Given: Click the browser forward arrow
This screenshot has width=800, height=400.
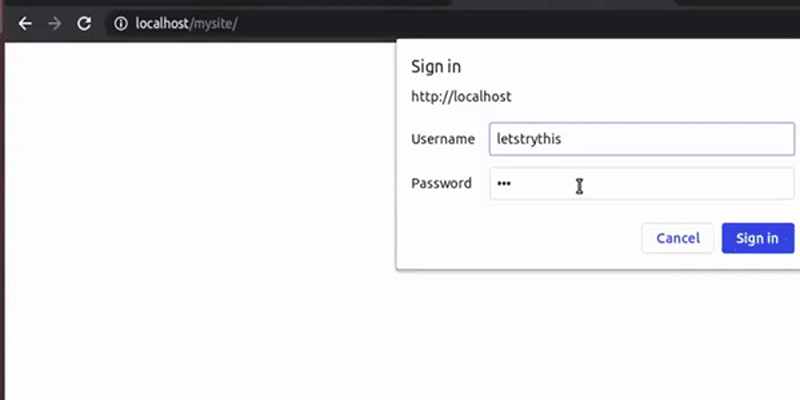Looking at the screenshot, I should [54, 23].
